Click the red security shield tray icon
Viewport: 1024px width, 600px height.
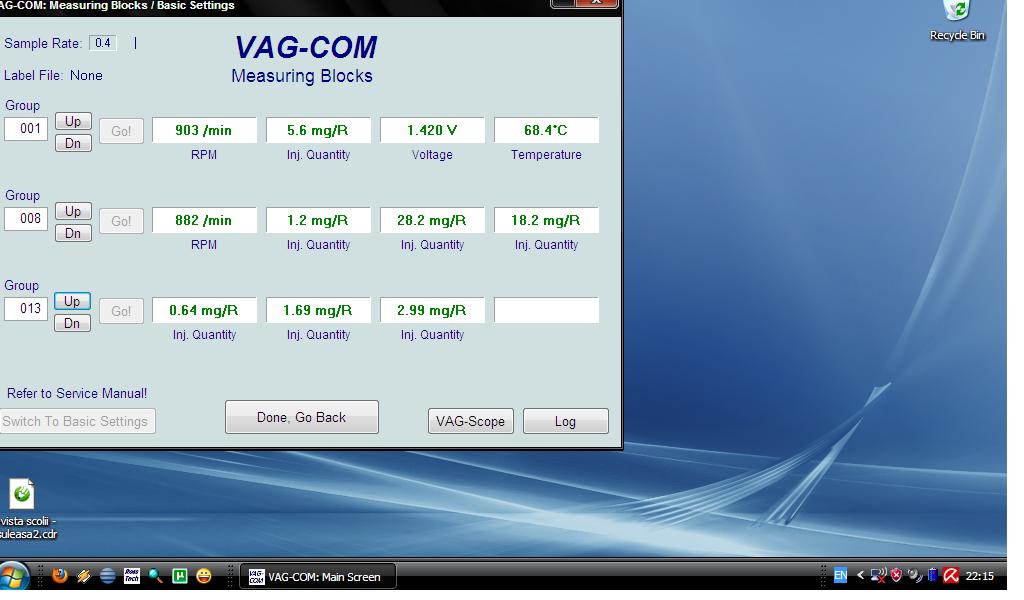896,575
